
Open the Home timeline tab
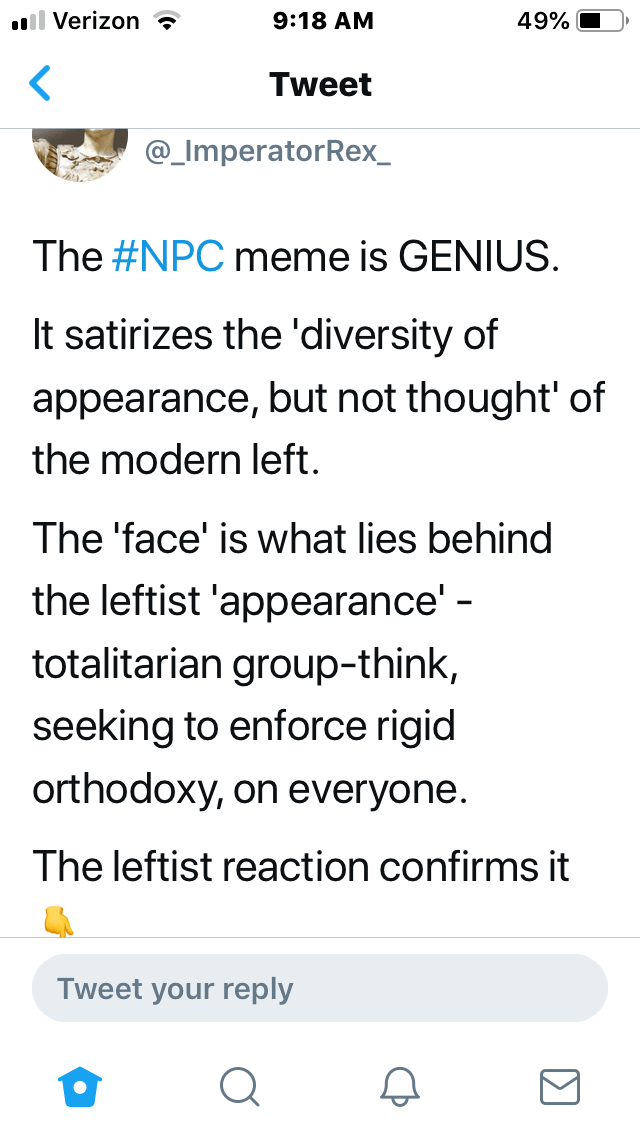coord(81,1085)
